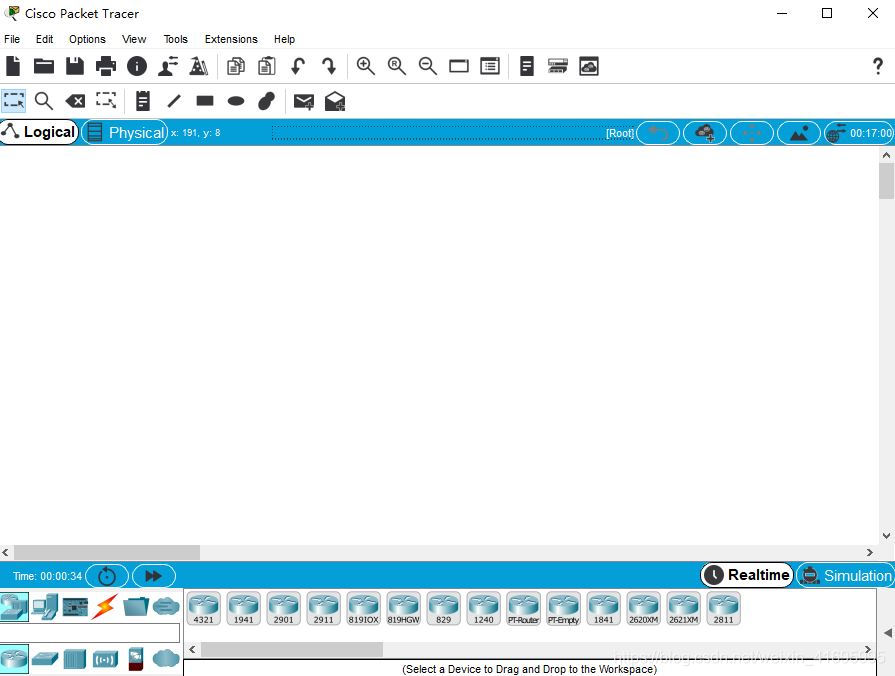Open the View menu
The image size is (895, 676).
point(134,39)
